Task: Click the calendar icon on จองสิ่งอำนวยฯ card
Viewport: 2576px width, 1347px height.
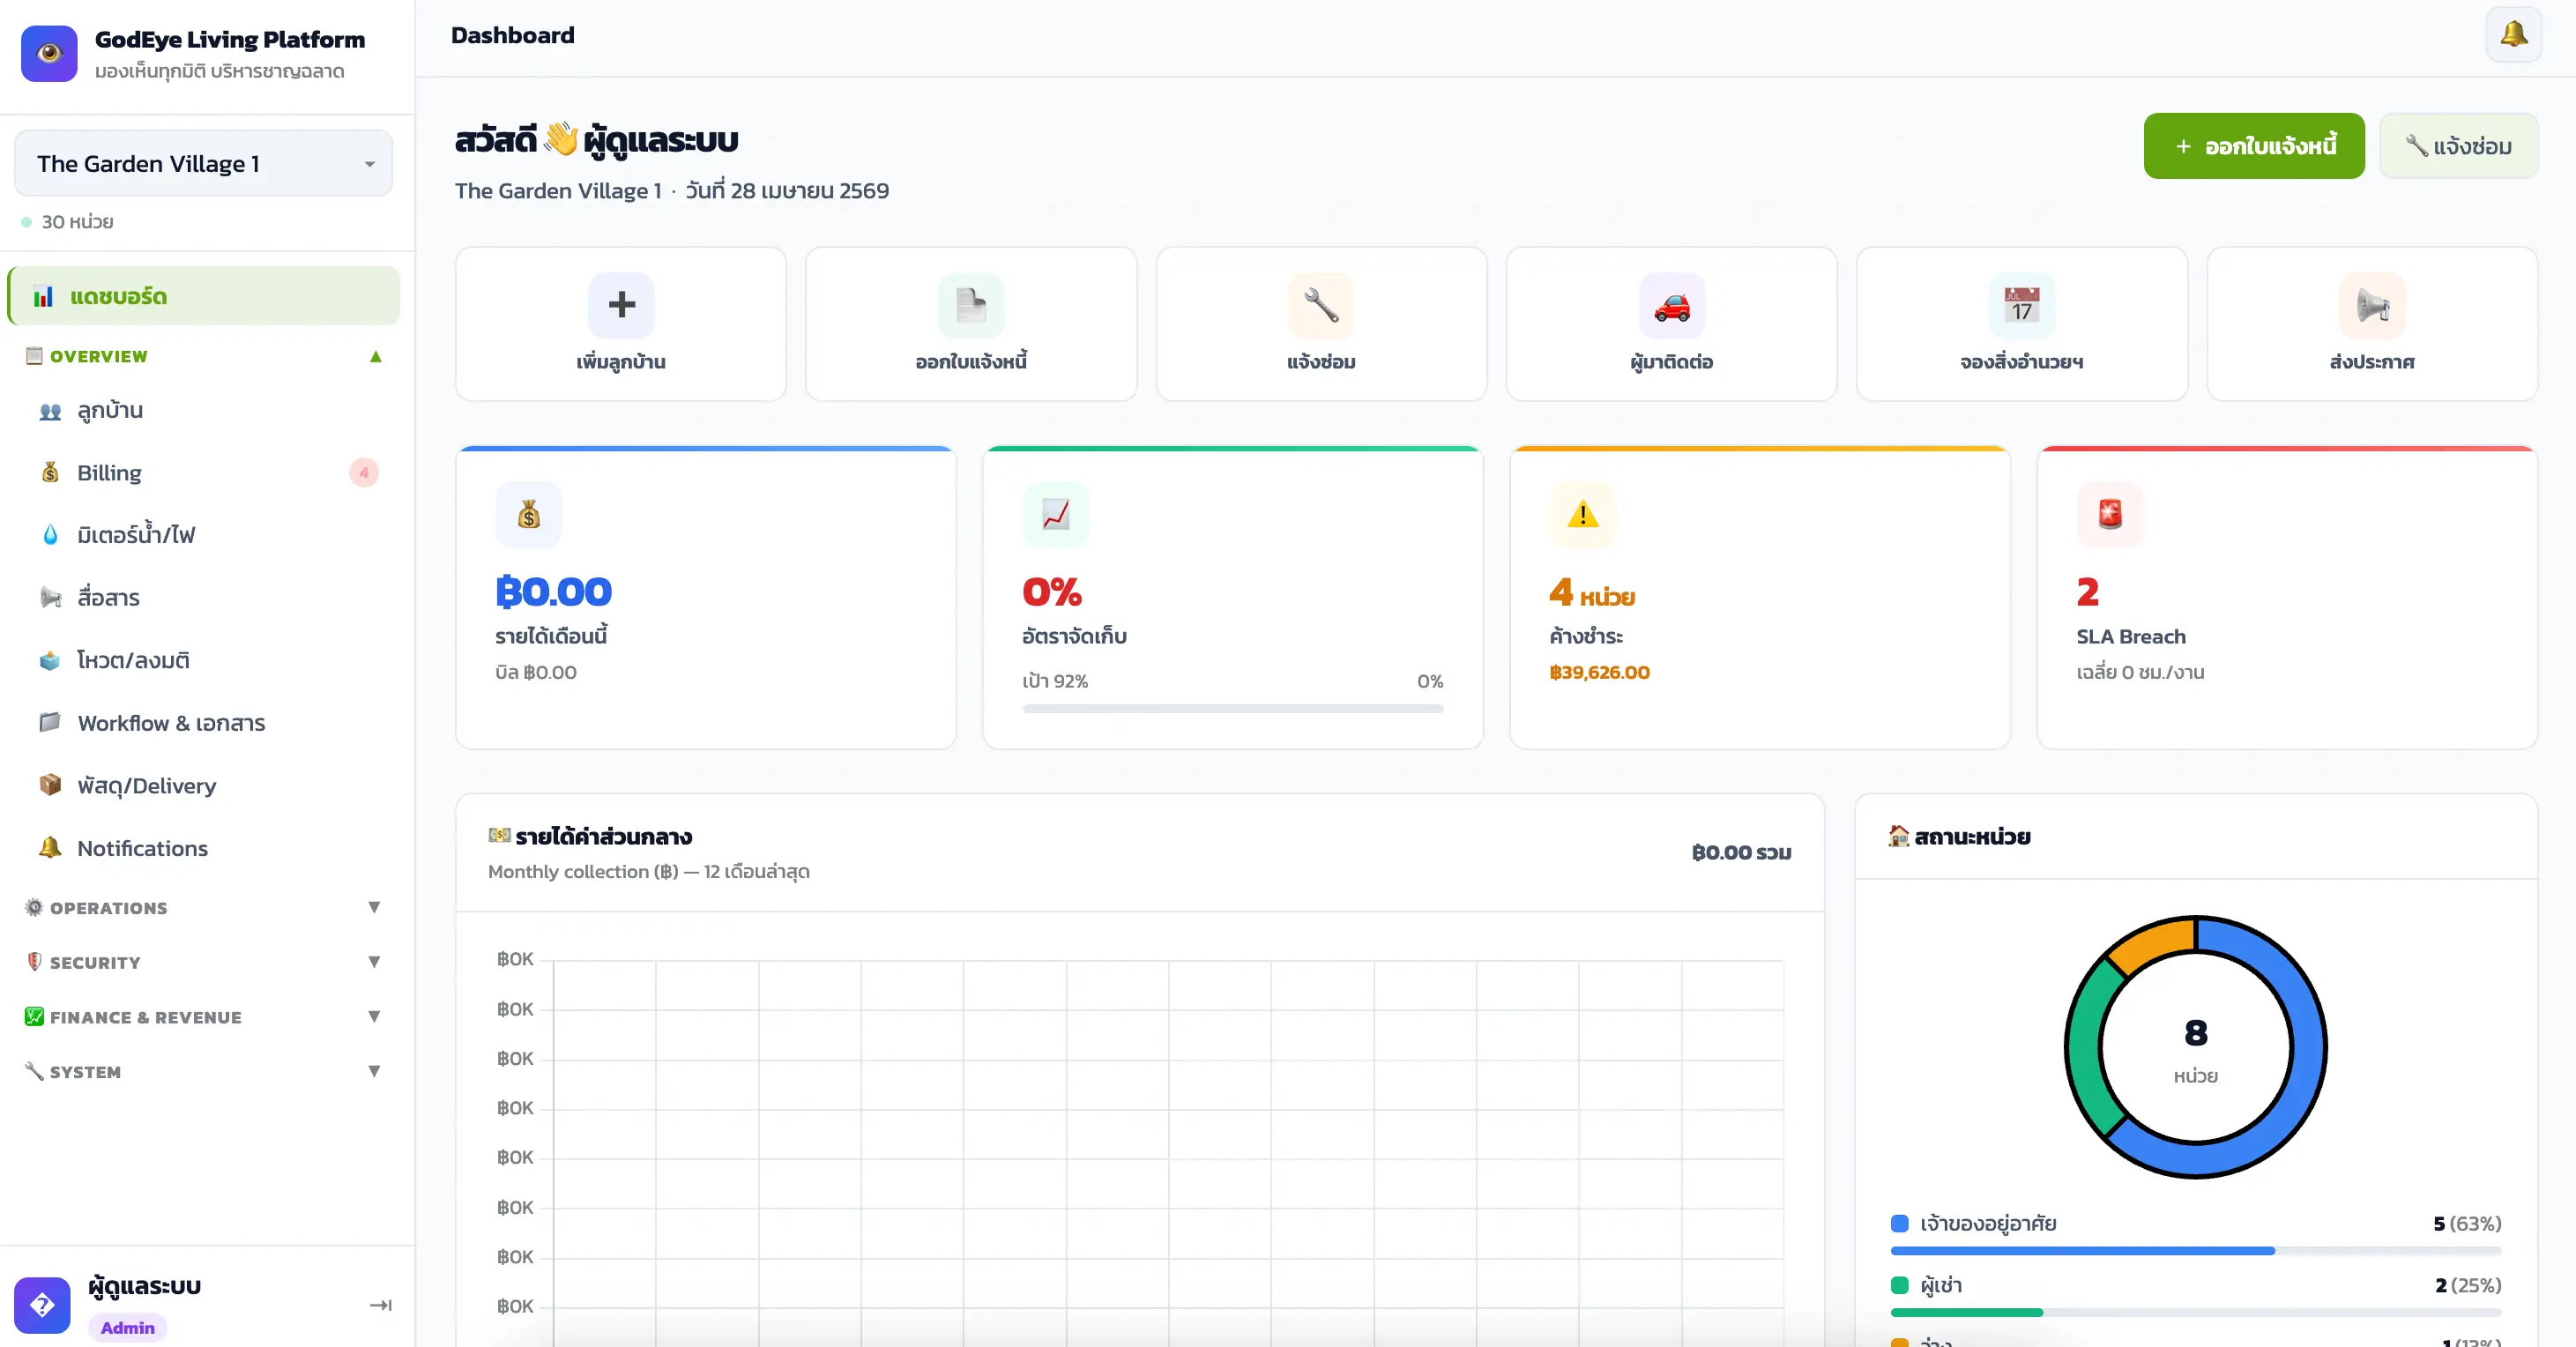Action: click(2022, 305)
